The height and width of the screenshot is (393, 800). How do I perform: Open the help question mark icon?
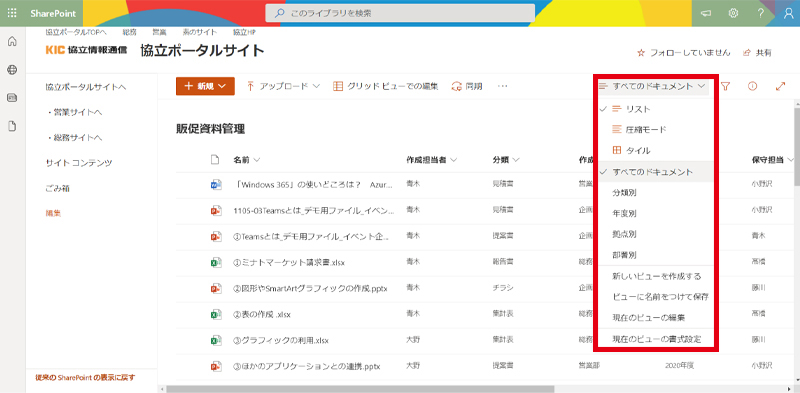point(760,13)
